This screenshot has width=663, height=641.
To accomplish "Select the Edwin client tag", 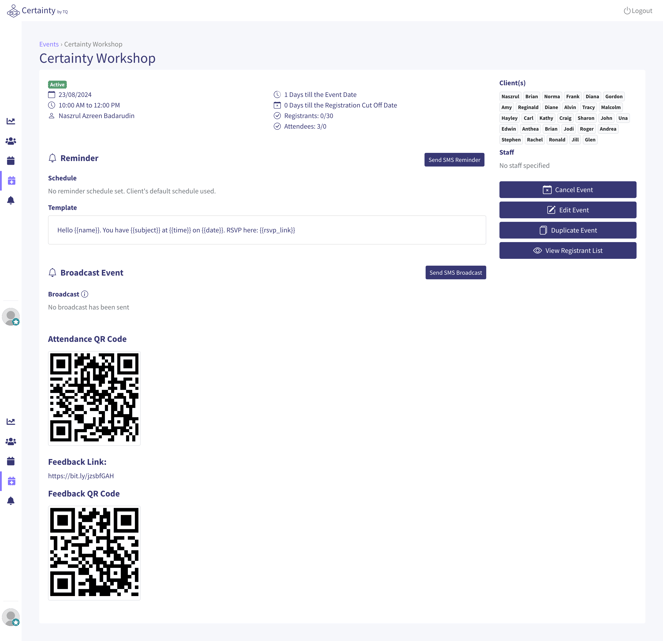I will tap(509, 129).
